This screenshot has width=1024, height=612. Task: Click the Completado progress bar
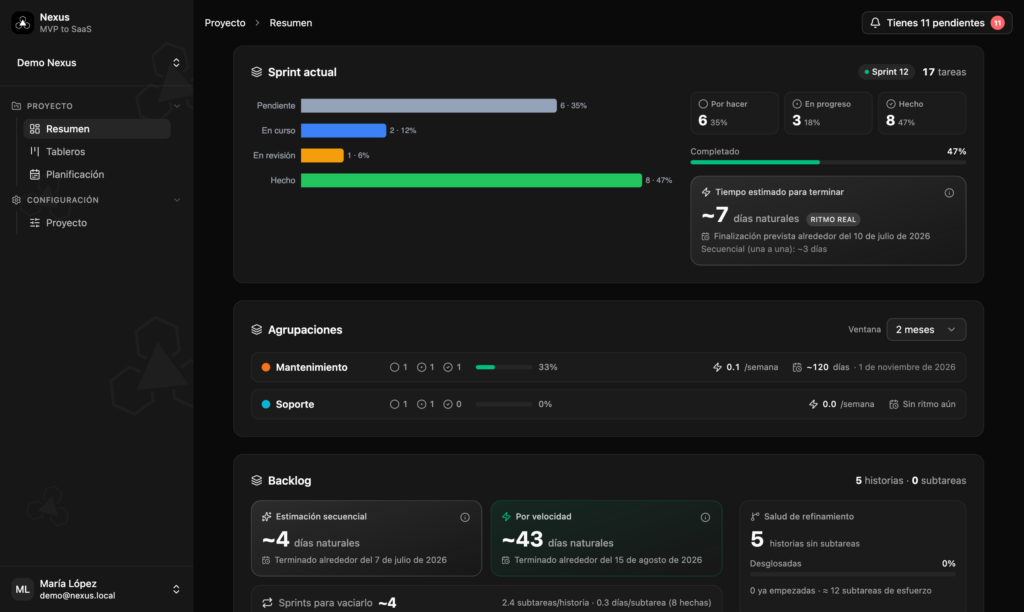(x=828, y=162)
